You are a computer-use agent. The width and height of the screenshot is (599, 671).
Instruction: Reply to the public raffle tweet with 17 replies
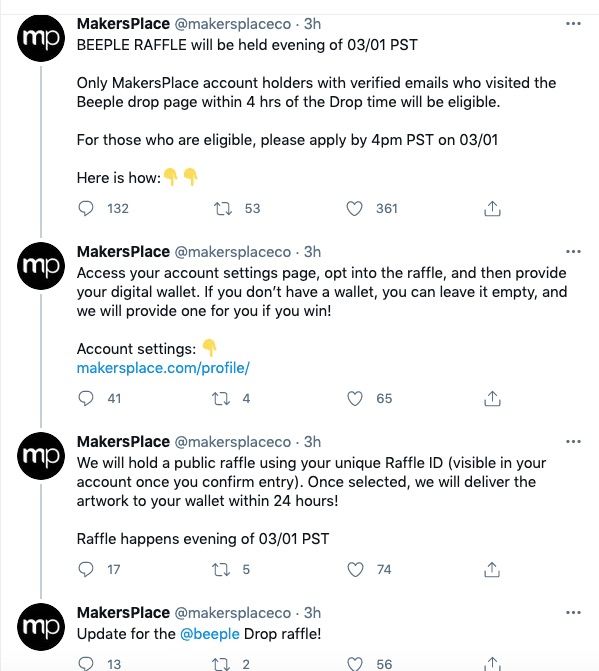coord(86,570)
